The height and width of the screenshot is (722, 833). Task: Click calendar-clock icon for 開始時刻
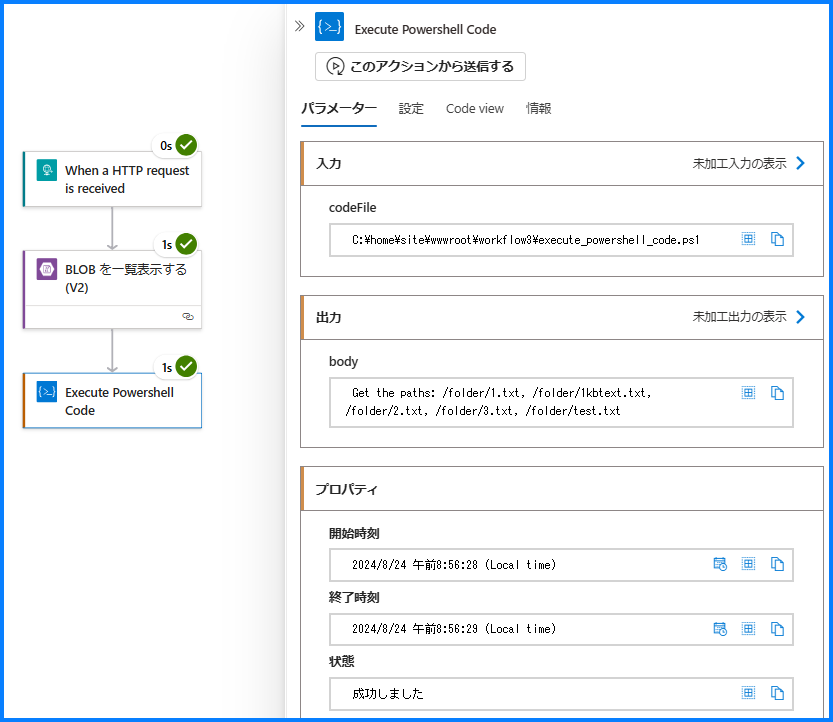click(x=720, y=564)
